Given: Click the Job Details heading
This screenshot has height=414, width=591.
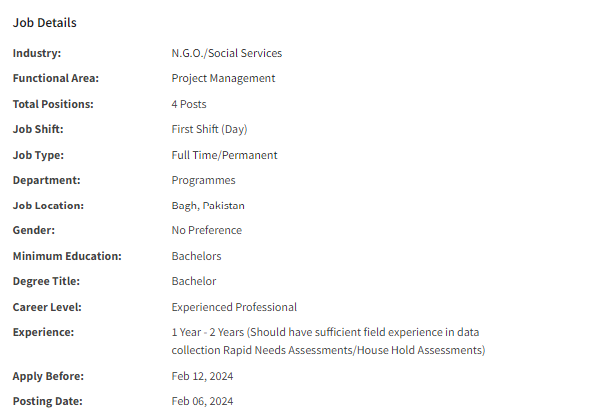Looking at the screenshot, I should [x=44, y=23].
